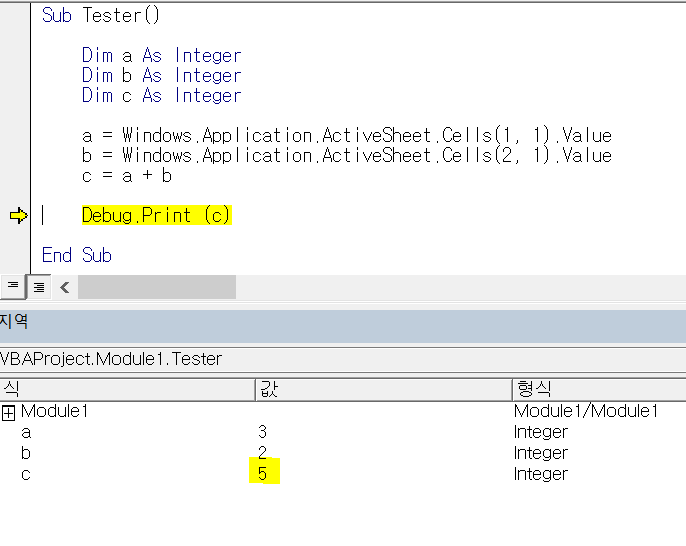The image size is (686, 546).
Task: Click the Integer type of variable a
Action: click(x=541, y=432)
